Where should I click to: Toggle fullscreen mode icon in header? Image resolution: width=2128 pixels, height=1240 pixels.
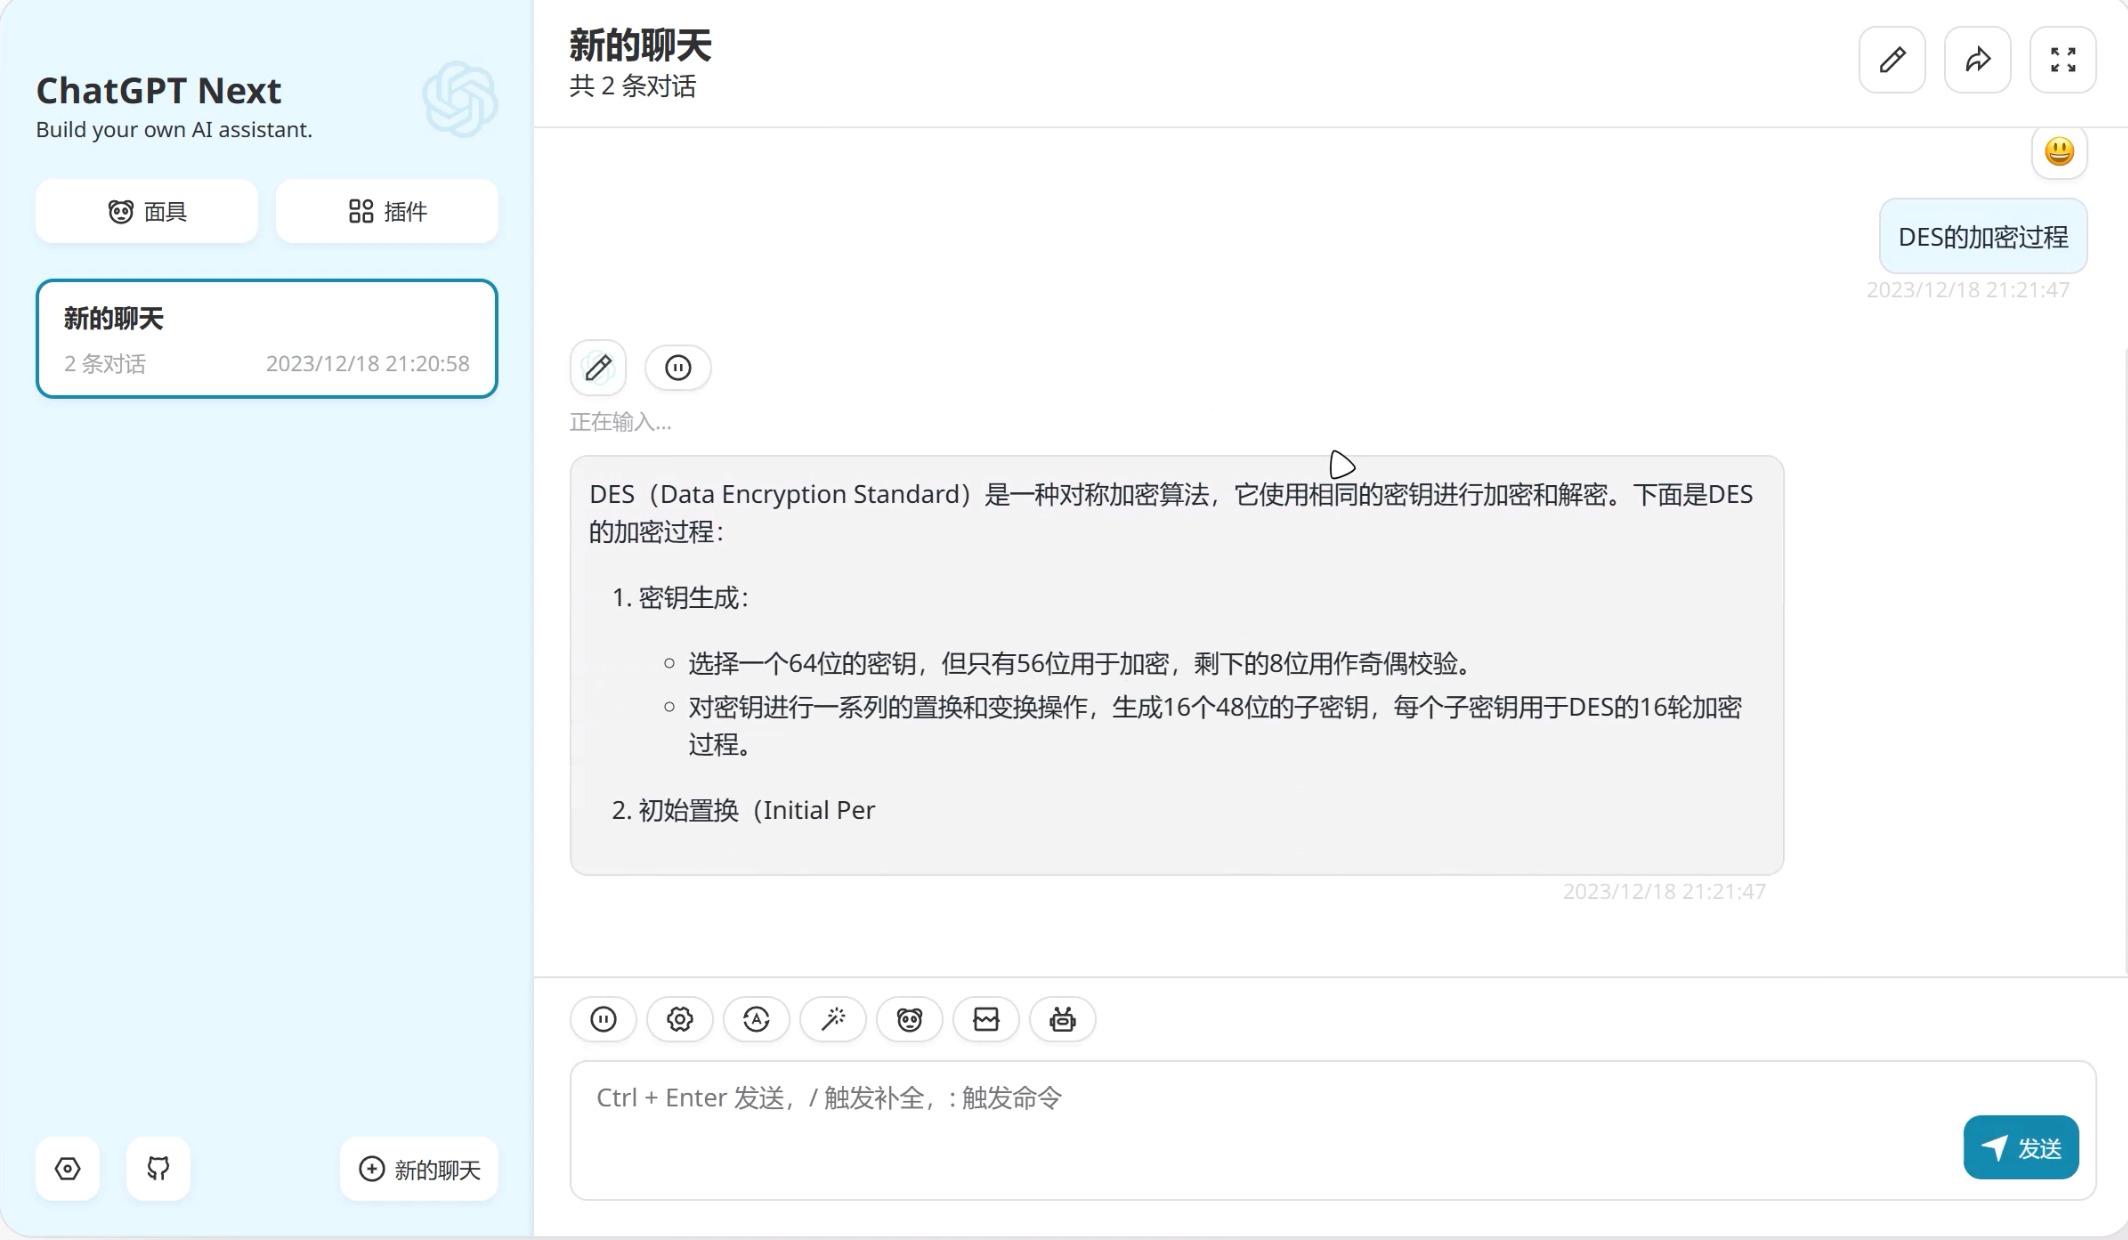coord(2062,60)
